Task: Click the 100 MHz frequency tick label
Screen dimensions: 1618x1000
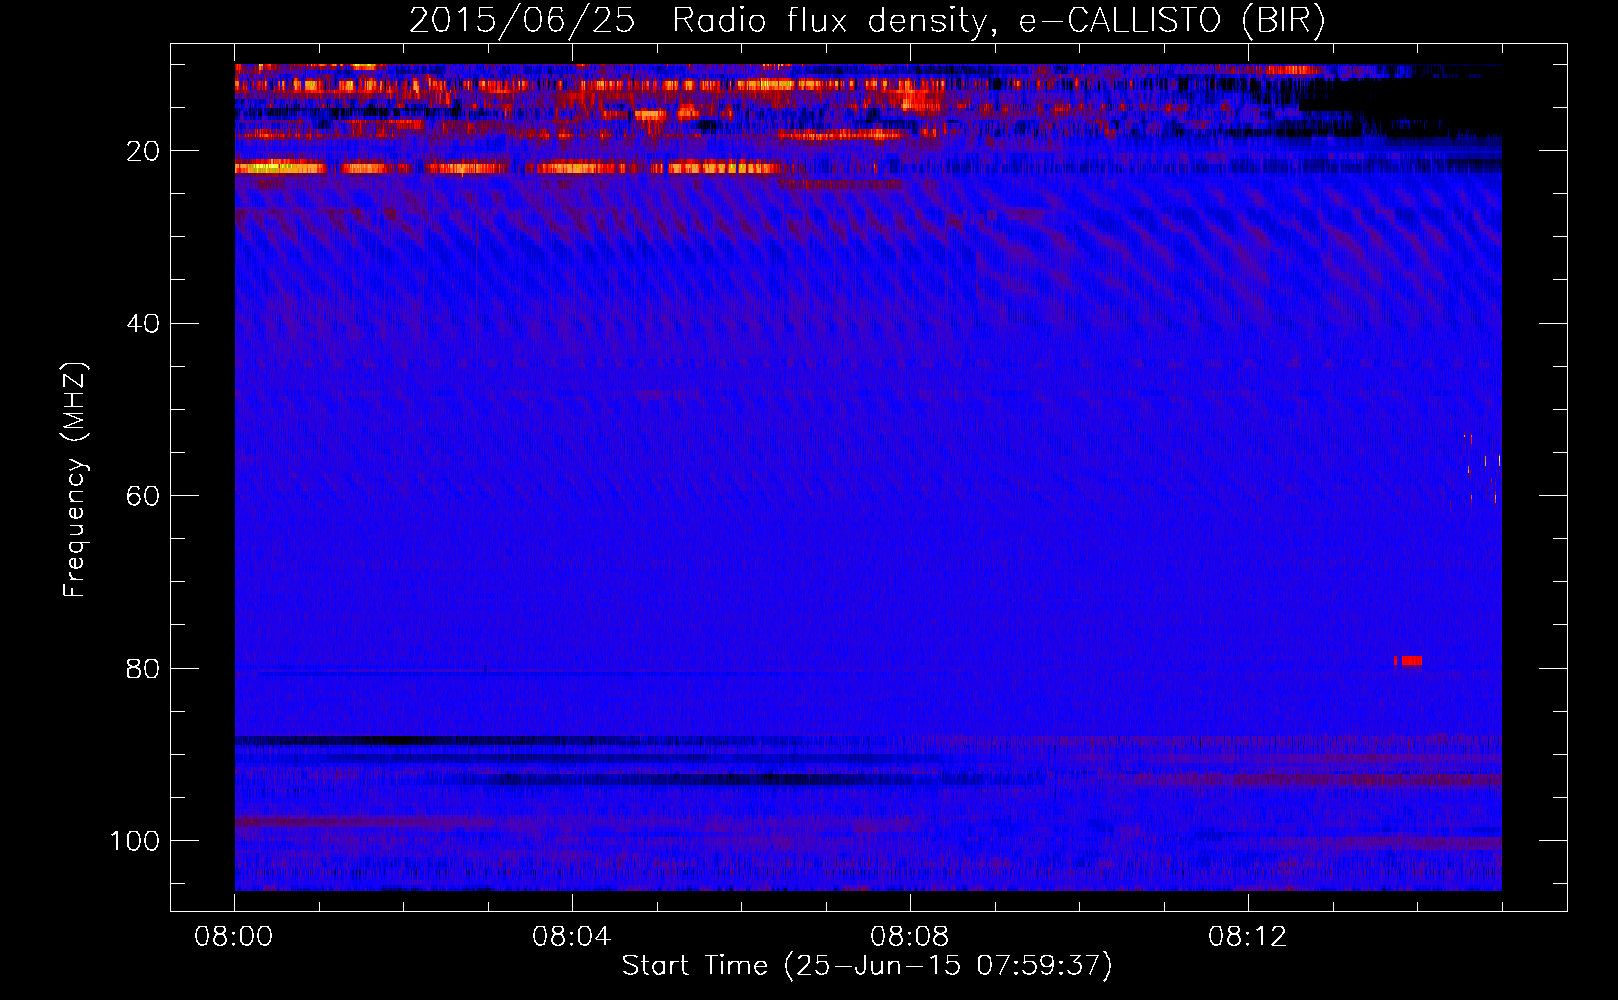Action: coord(135,841)
